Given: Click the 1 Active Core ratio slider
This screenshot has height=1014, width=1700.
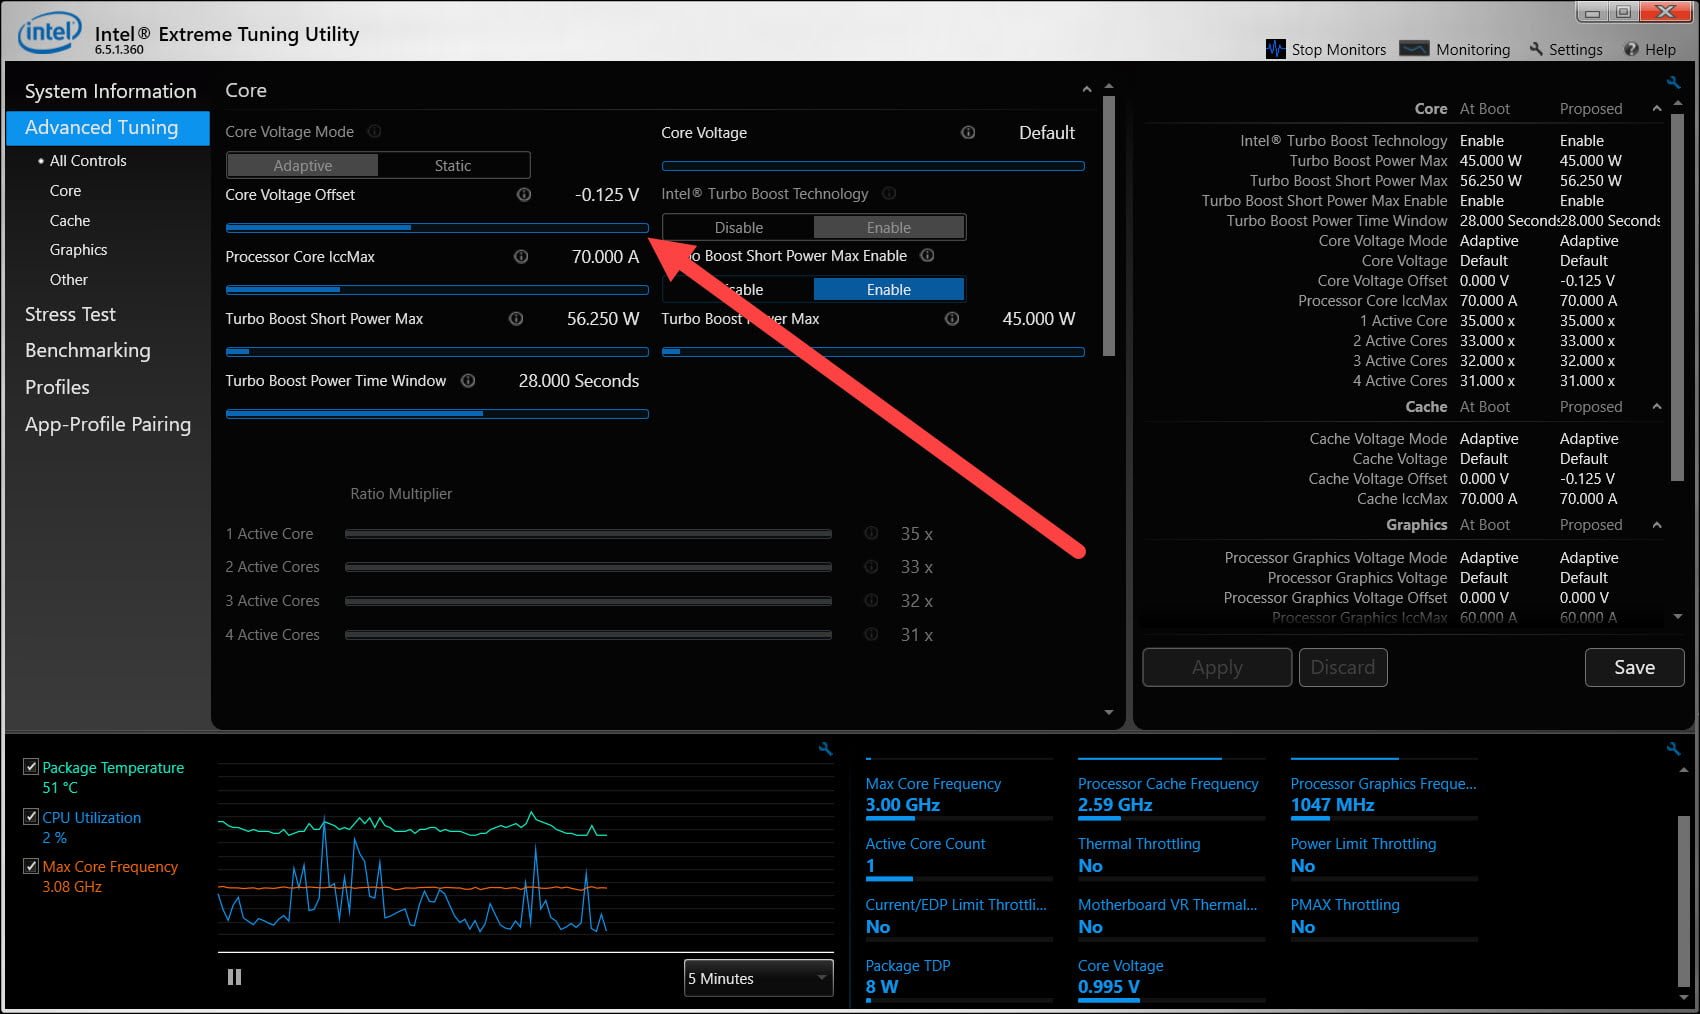Looking at the screenshot, I should 588,534.
